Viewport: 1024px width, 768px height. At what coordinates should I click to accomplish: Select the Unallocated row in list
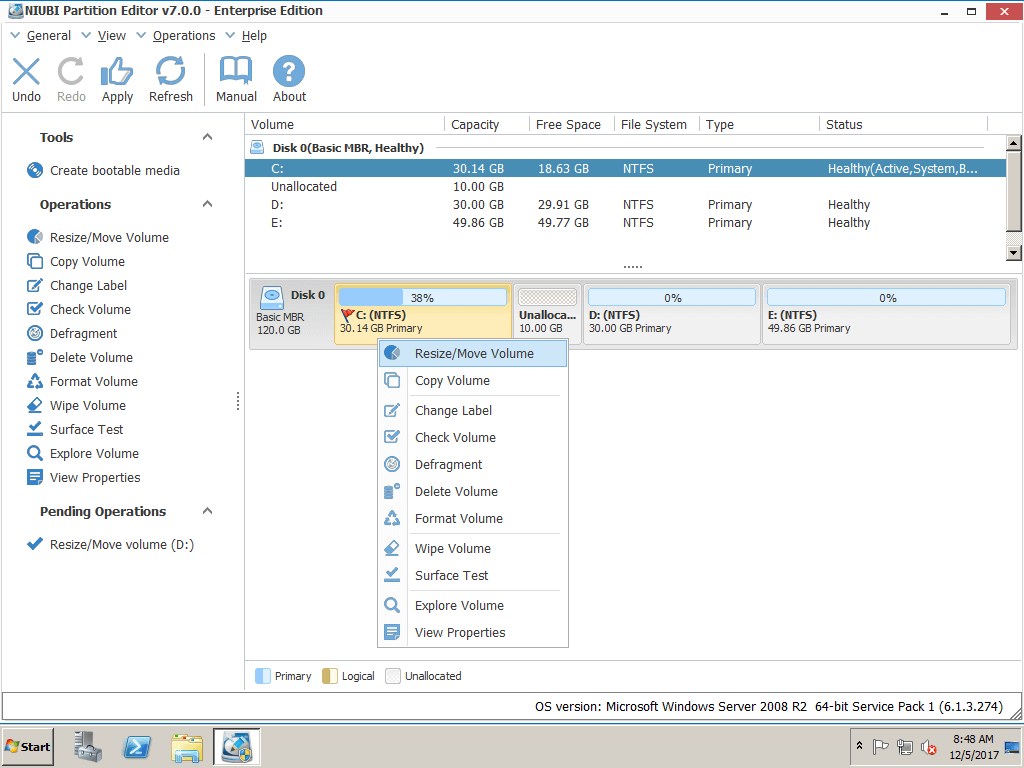click(625, 187)
